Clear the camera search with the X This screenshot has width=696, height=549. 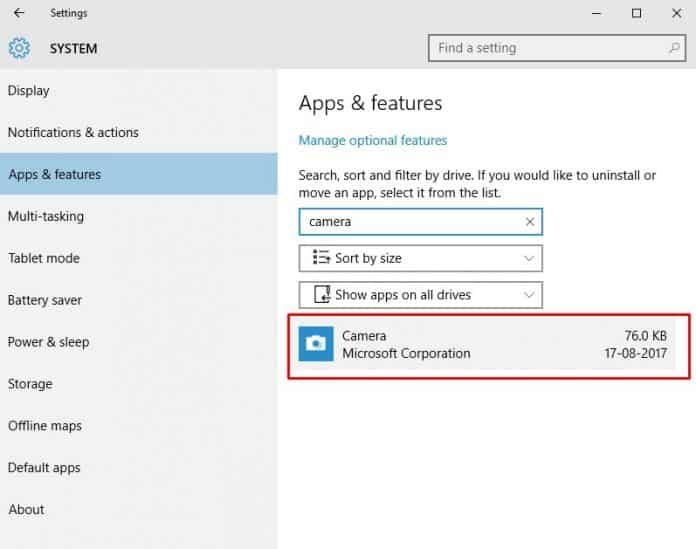(x=530, y=221)
